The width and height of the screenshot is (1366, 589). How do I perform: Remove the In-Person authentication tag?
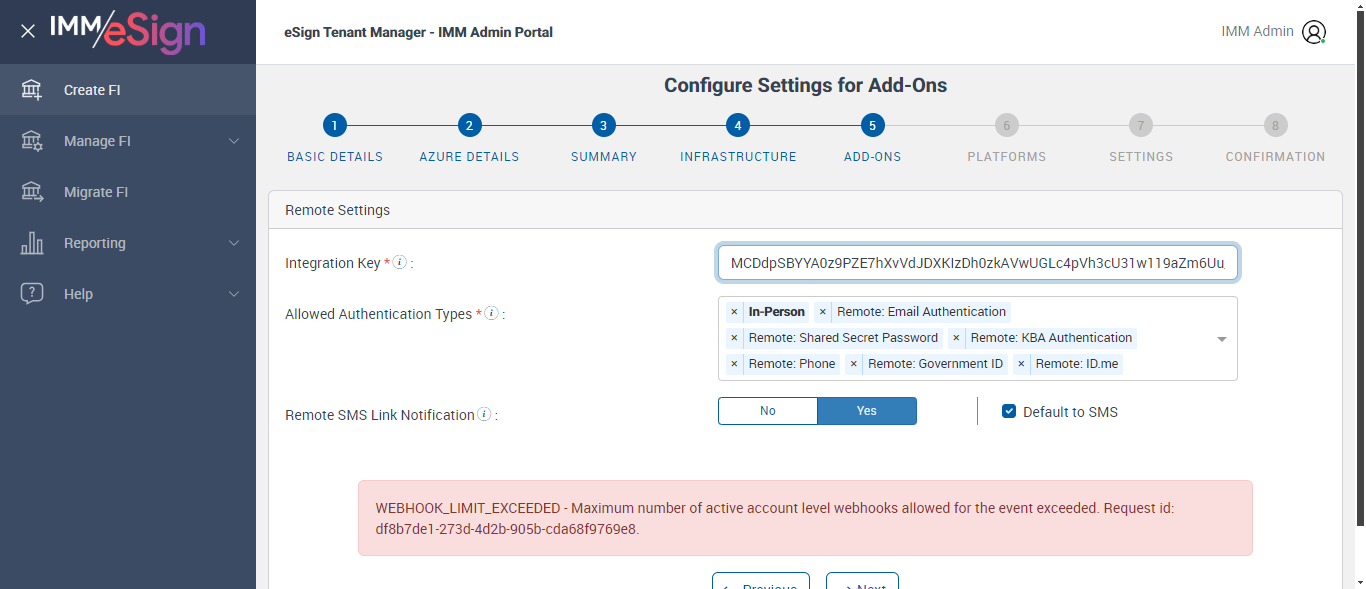tap(734, 312)
